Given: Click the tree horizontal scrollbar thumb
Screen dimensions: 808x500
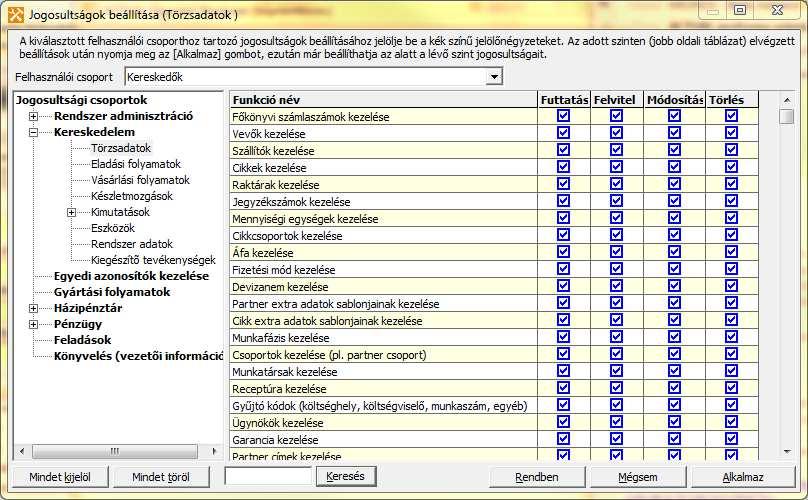Looking at the screenshot, I should click(114, 452).
